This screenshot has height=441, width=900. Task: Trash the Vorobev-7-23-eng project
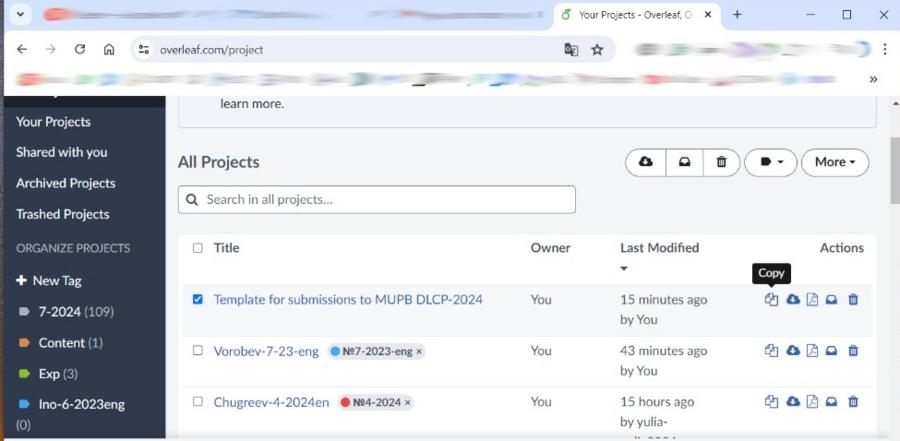(854, 351)
